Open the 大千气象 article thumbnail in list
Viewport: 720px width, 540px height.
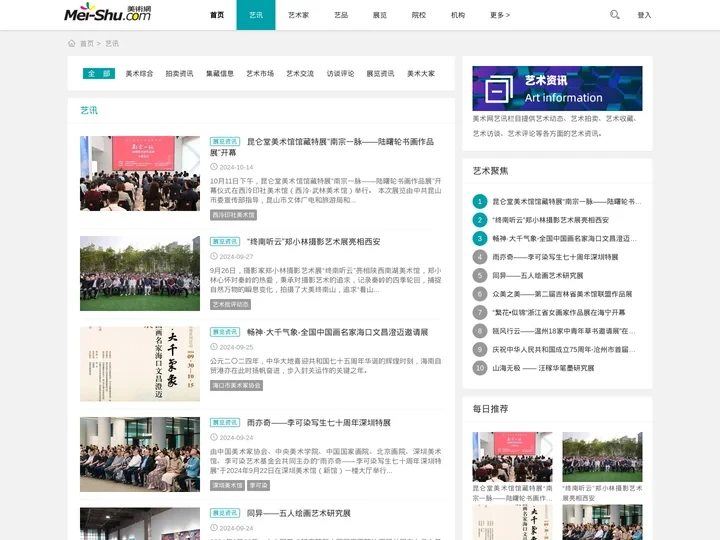click(x=140, y=364)
